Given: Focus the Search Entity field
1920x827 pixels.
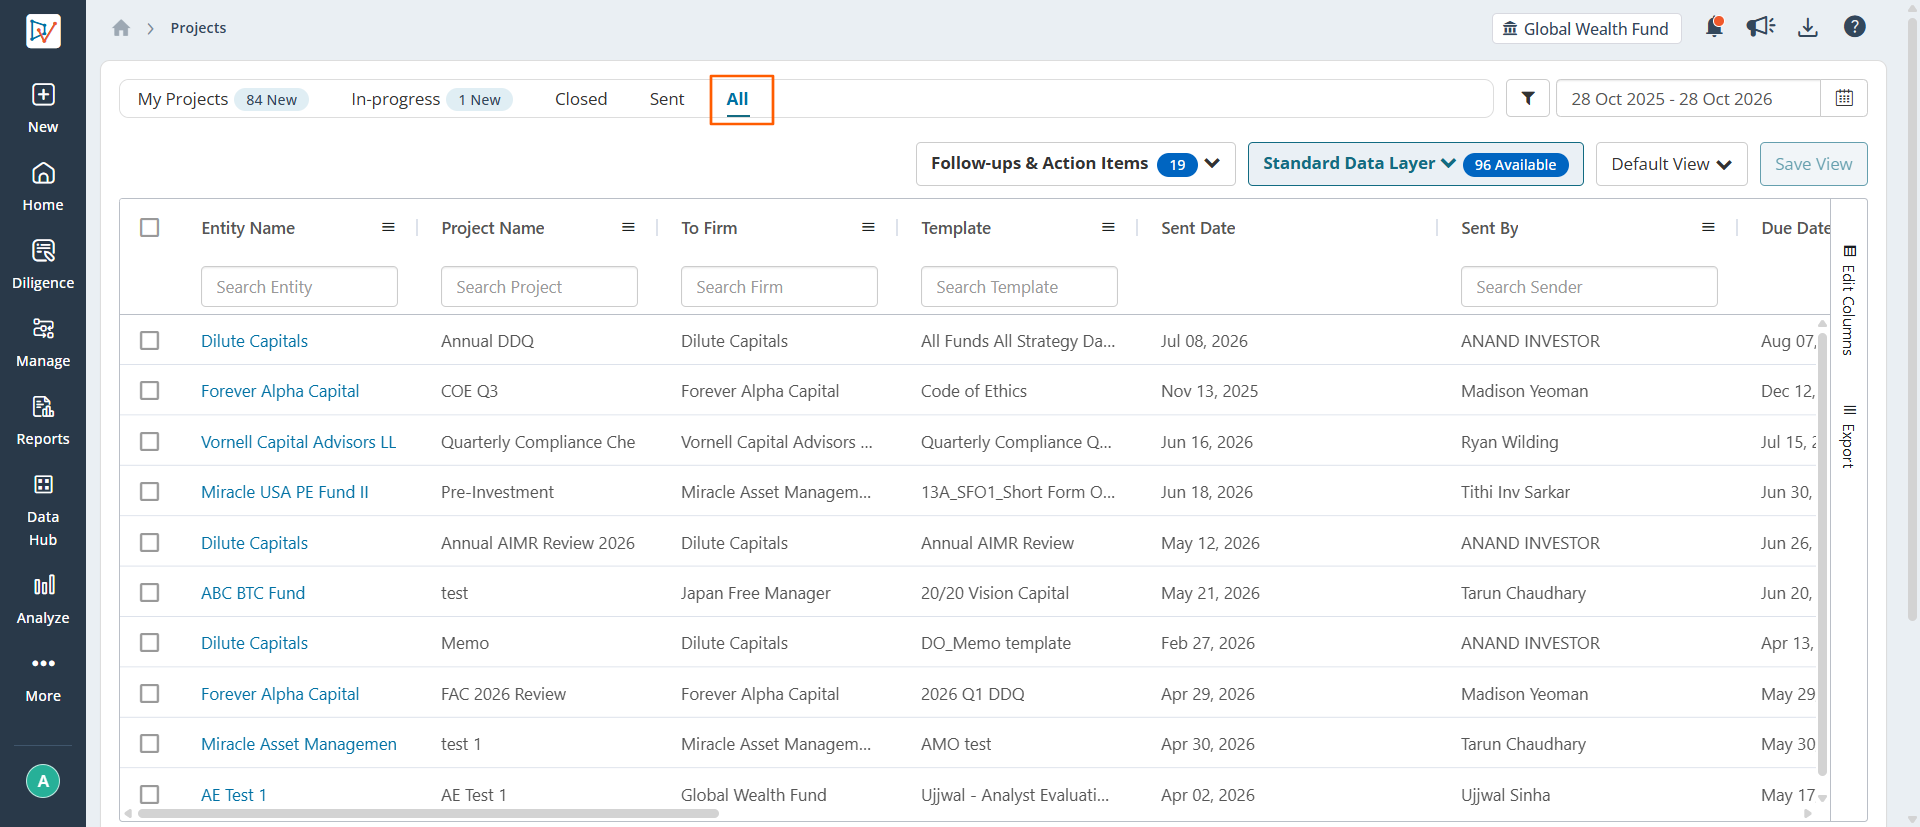Looking at the screenshot, I should click(x=299, y=287).
